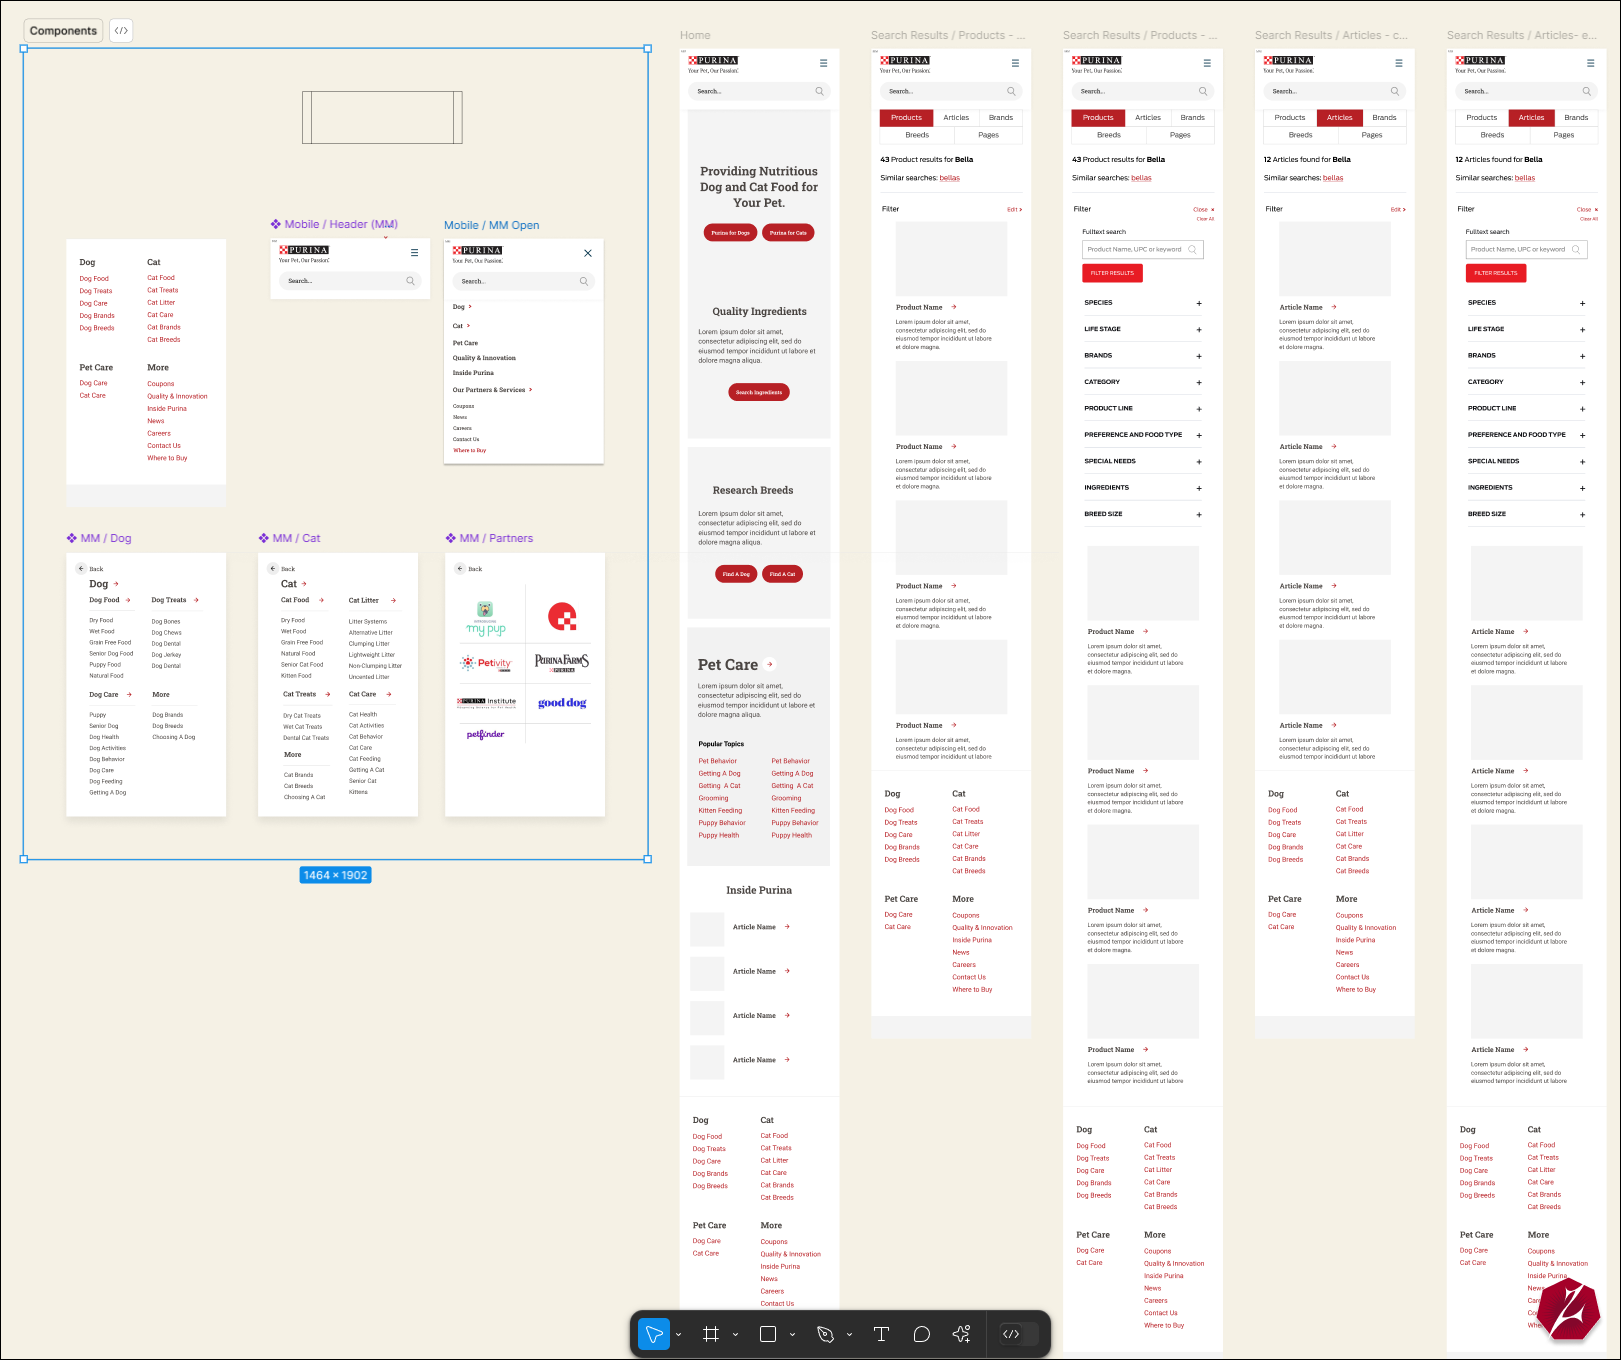
Task: Open the Pen tools dropdown chevron
Action: click(x=850, y=1335)
